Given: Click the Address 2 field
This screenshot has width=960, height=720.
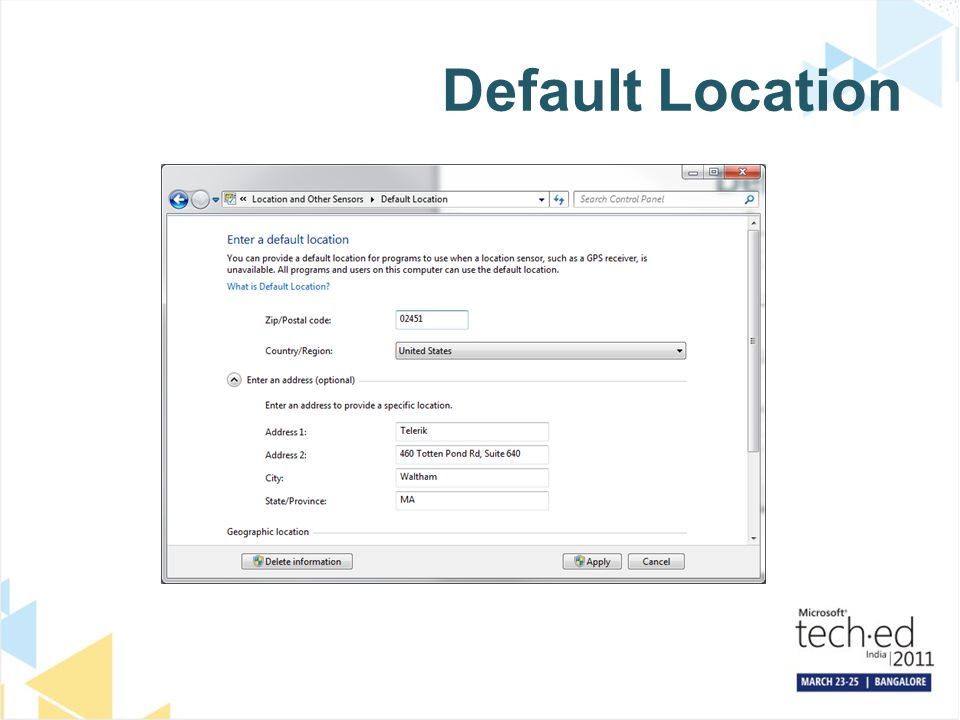Looking at the screenshot, I should (472, 455).
